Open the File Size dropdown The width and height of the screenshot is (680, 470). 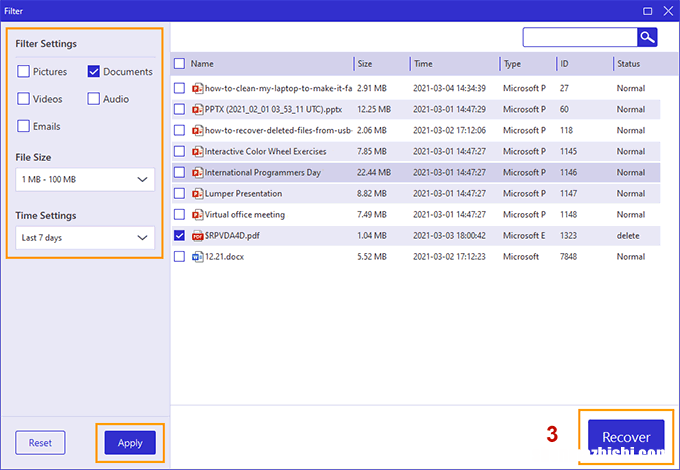(85, 180)
